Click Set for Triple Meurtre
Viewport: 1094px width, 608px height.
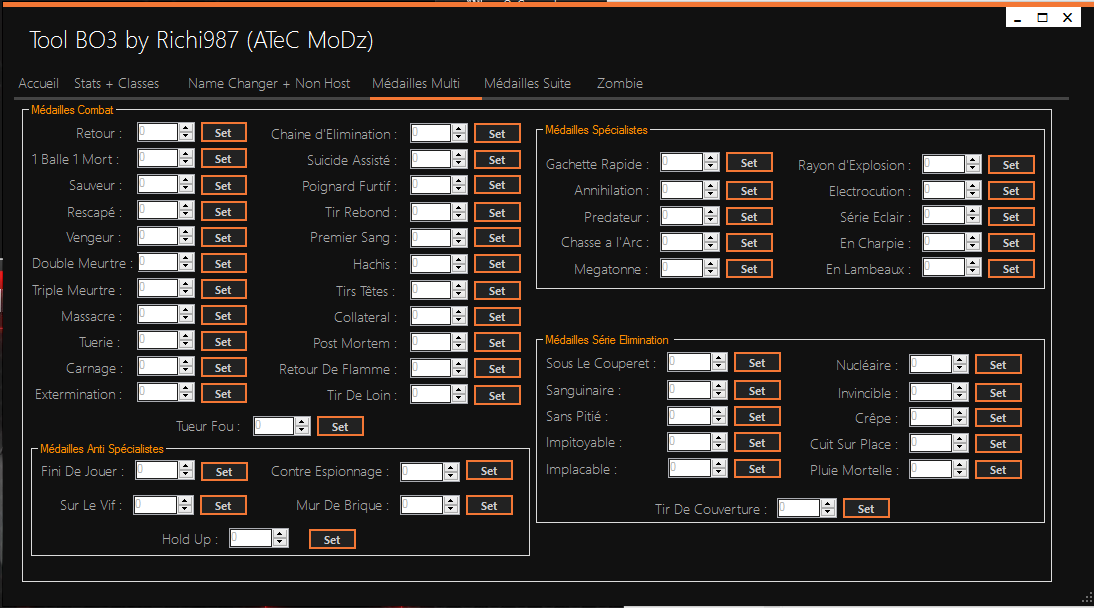pos(223,290)
